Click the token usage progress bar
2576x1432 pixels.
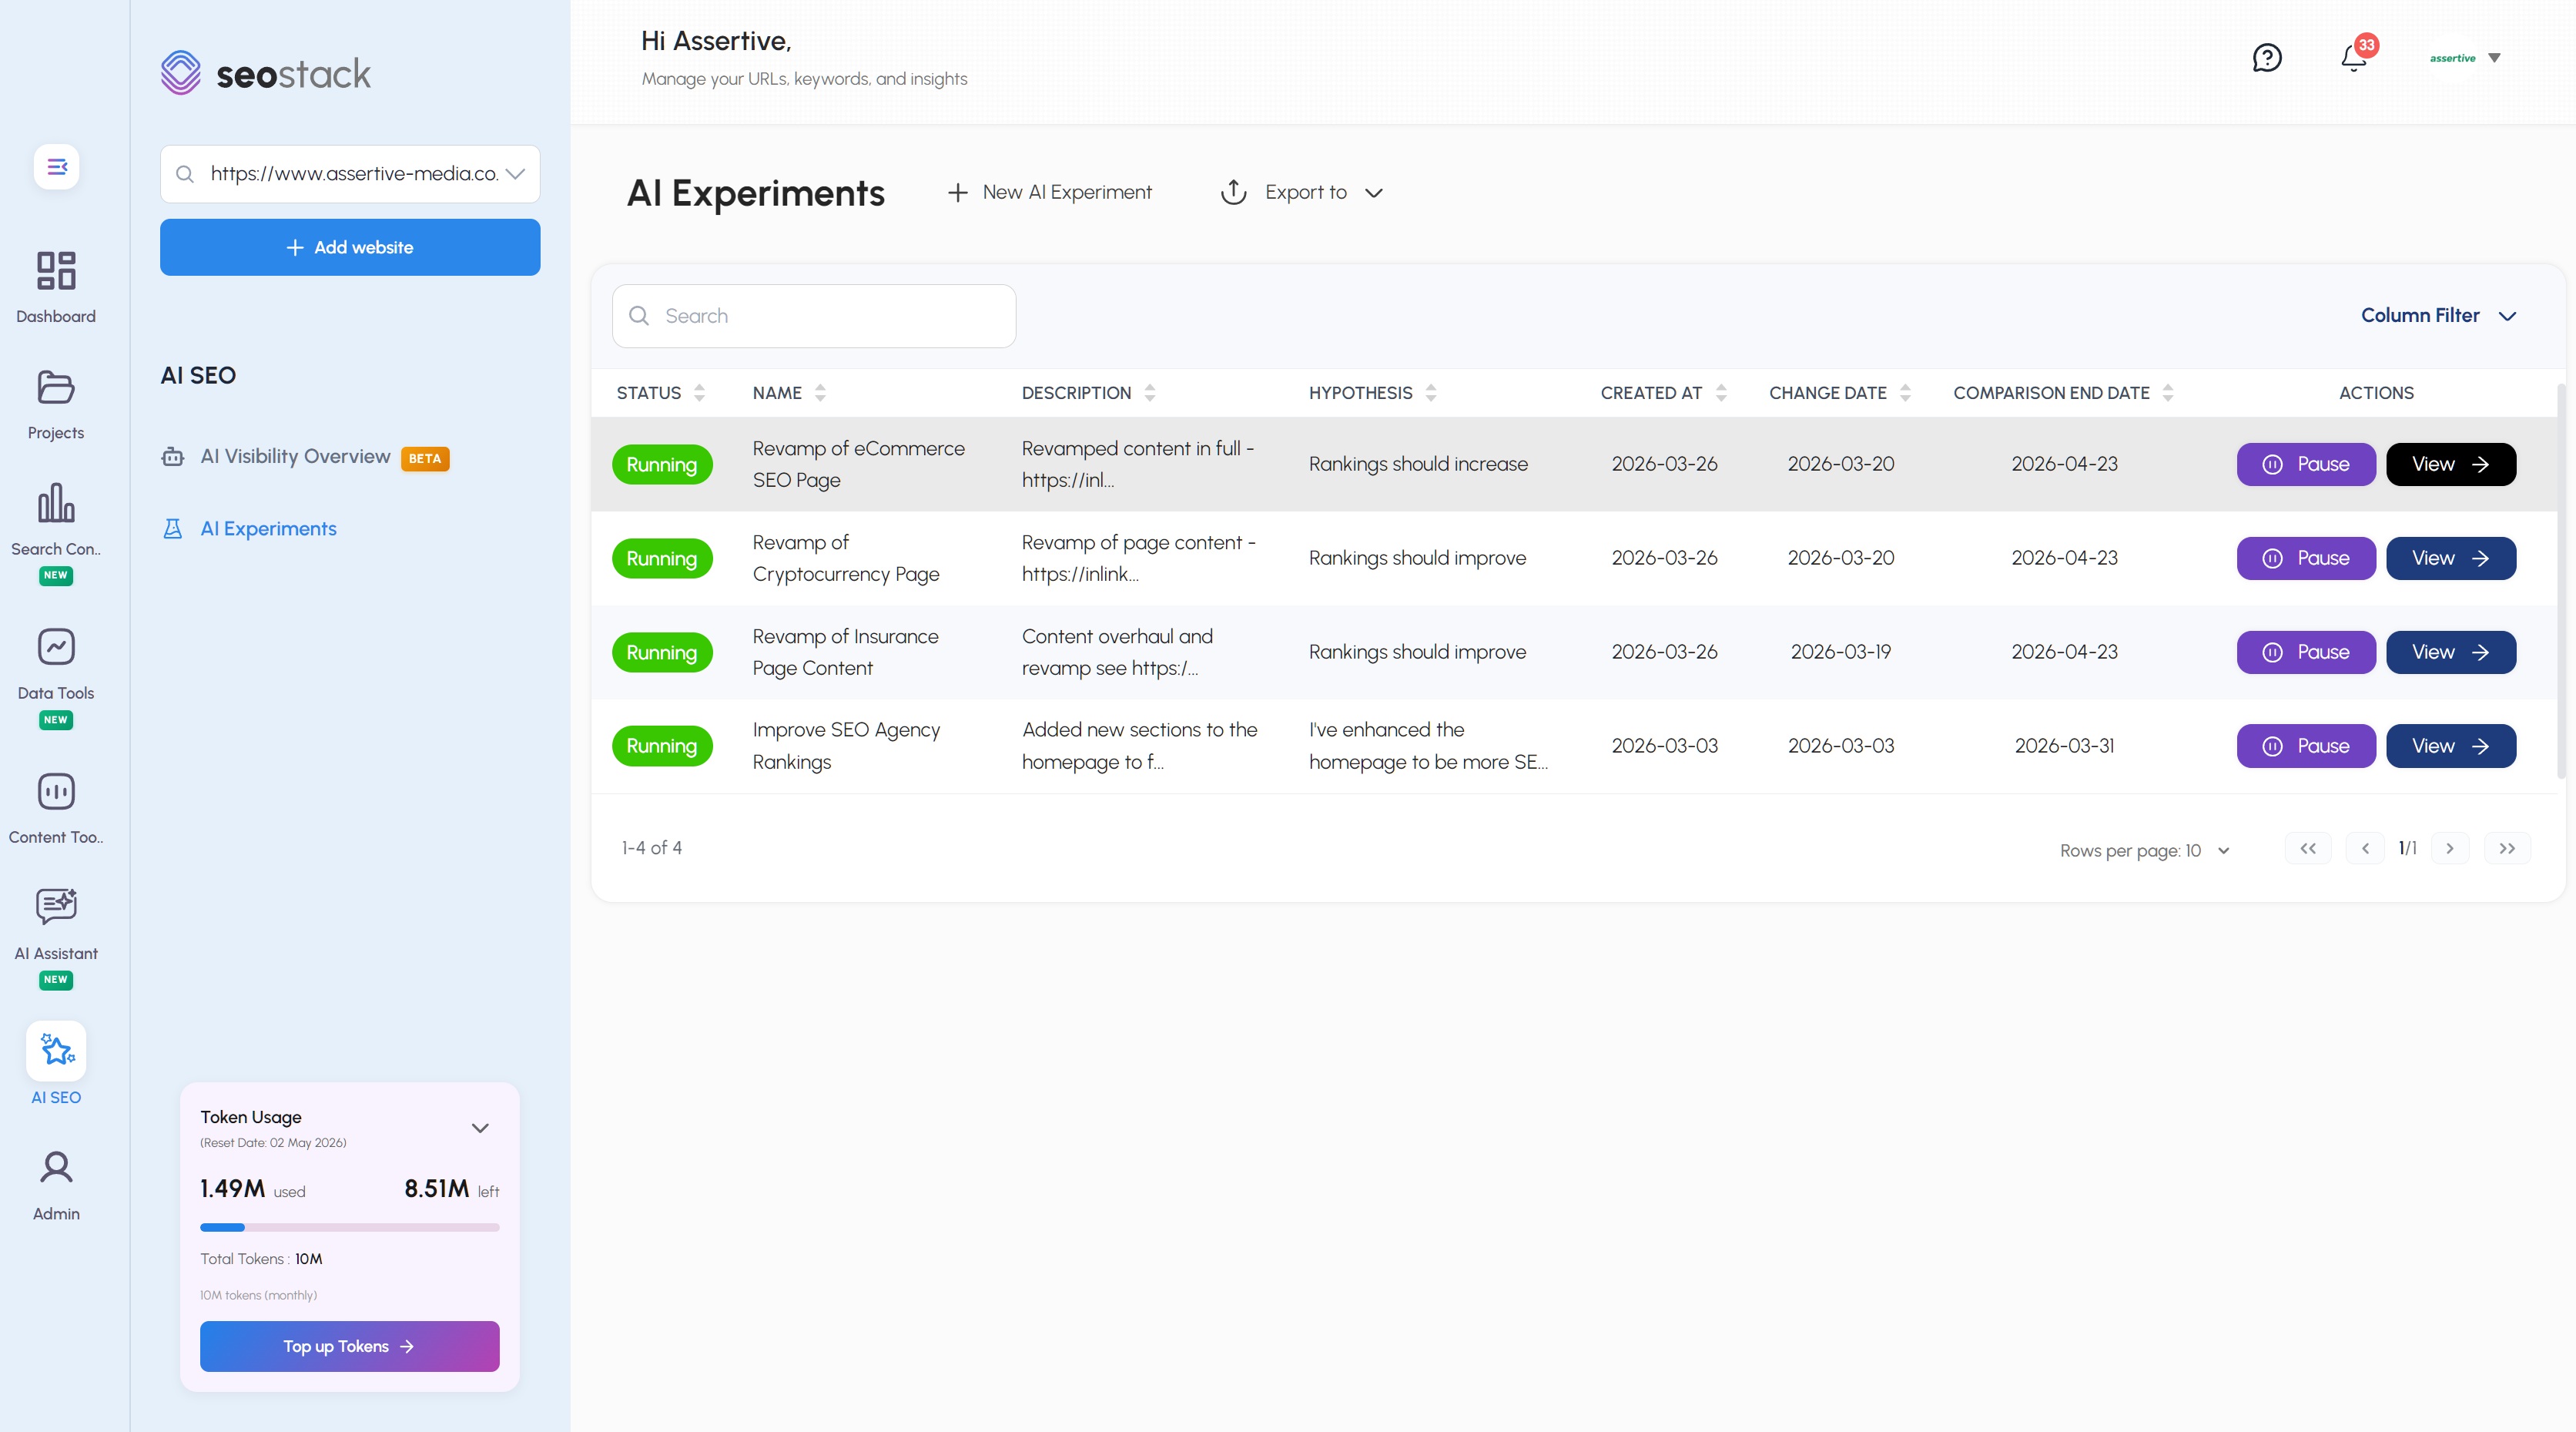point(349,1228)
